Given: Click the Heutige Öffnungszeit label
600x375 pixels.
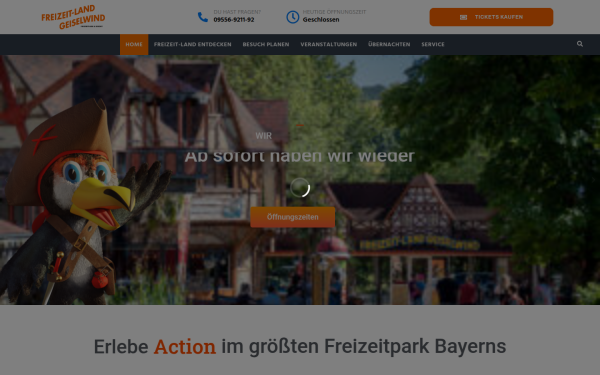Looking at the screenshot, I should coord(334,12).
